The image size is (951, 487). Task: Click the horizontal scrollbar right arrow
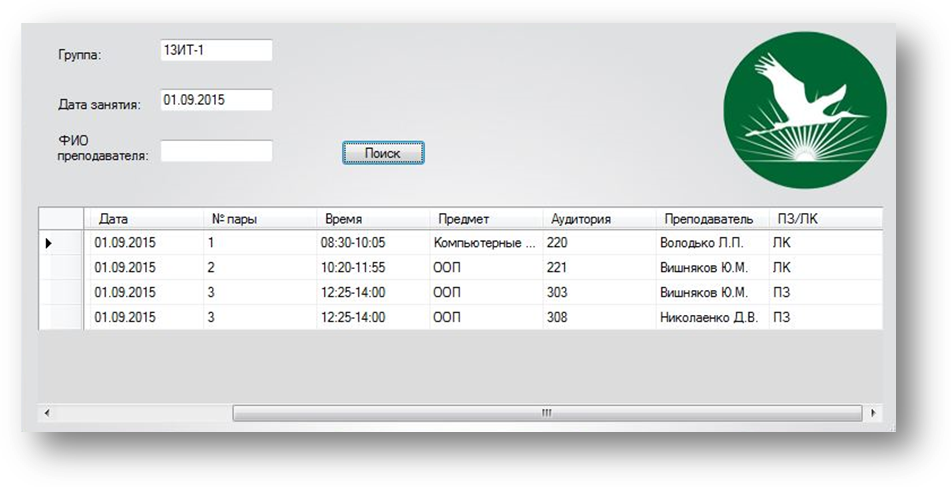[x=873, y=413]
